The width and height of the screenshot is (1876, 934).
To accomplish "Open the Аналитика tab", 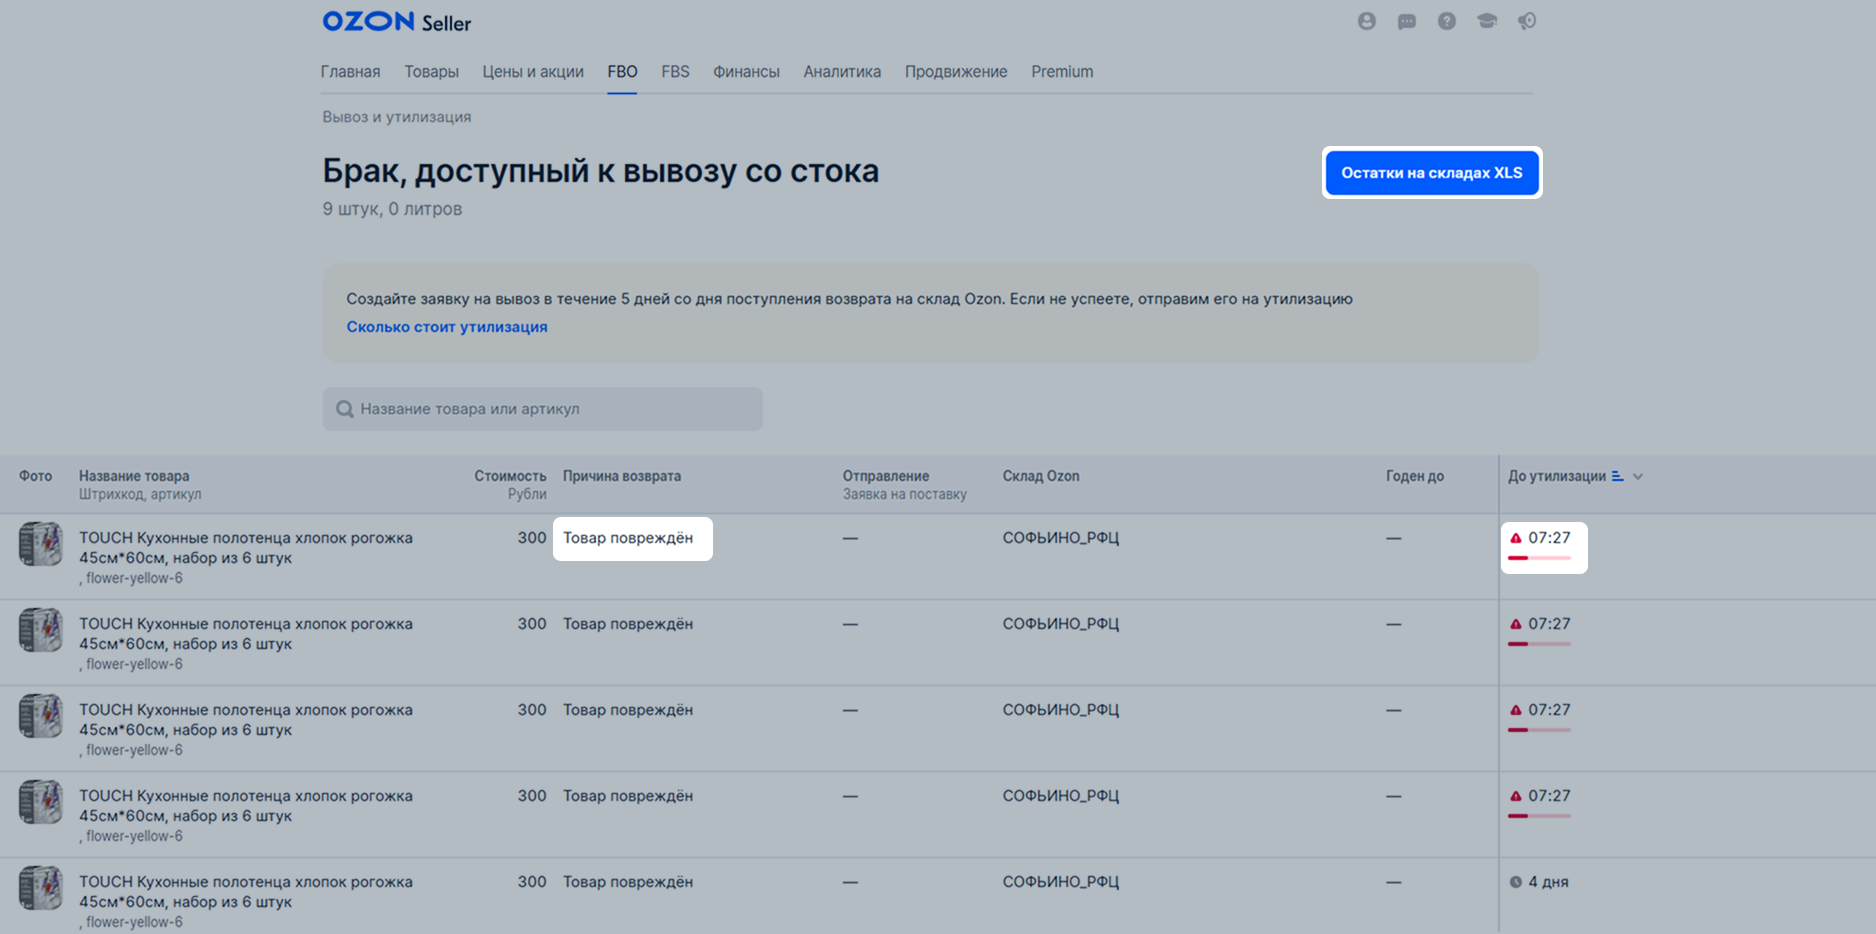I will 842,72.
